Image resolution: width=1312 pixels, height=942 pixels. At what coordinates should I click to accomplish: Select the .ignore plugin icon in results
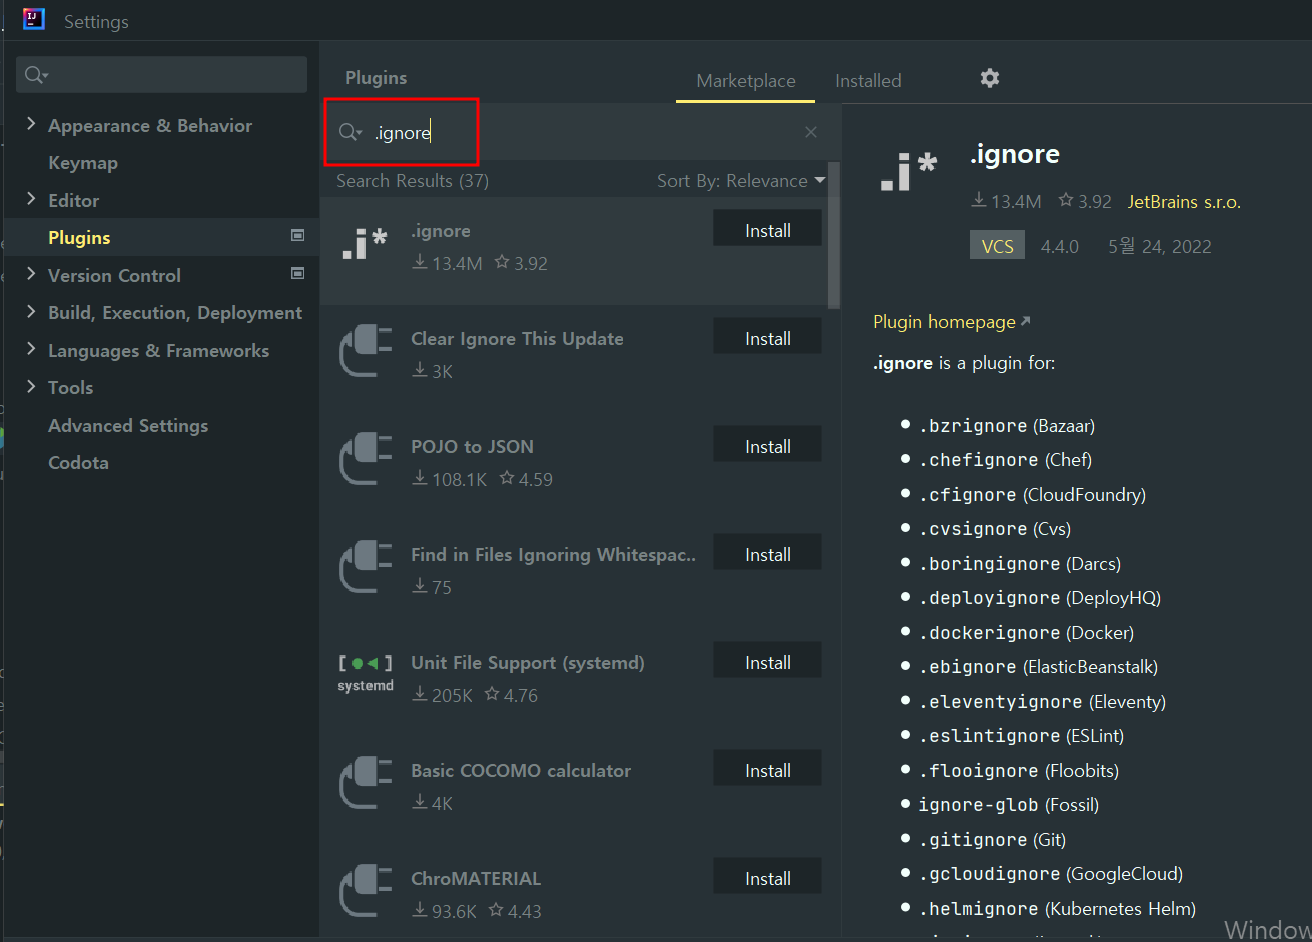(365, 245)
